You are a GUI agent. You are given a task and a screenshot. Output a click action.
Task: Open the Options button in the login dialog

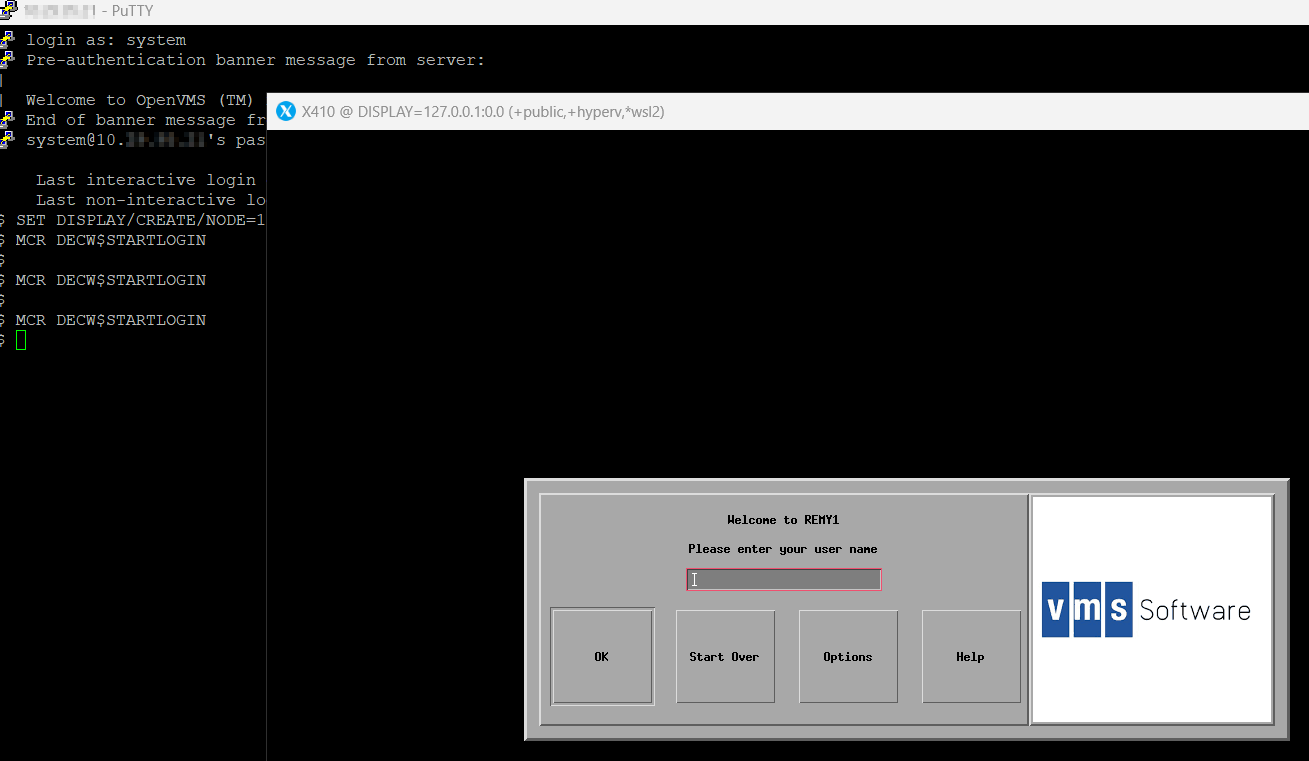coord(848,657)
